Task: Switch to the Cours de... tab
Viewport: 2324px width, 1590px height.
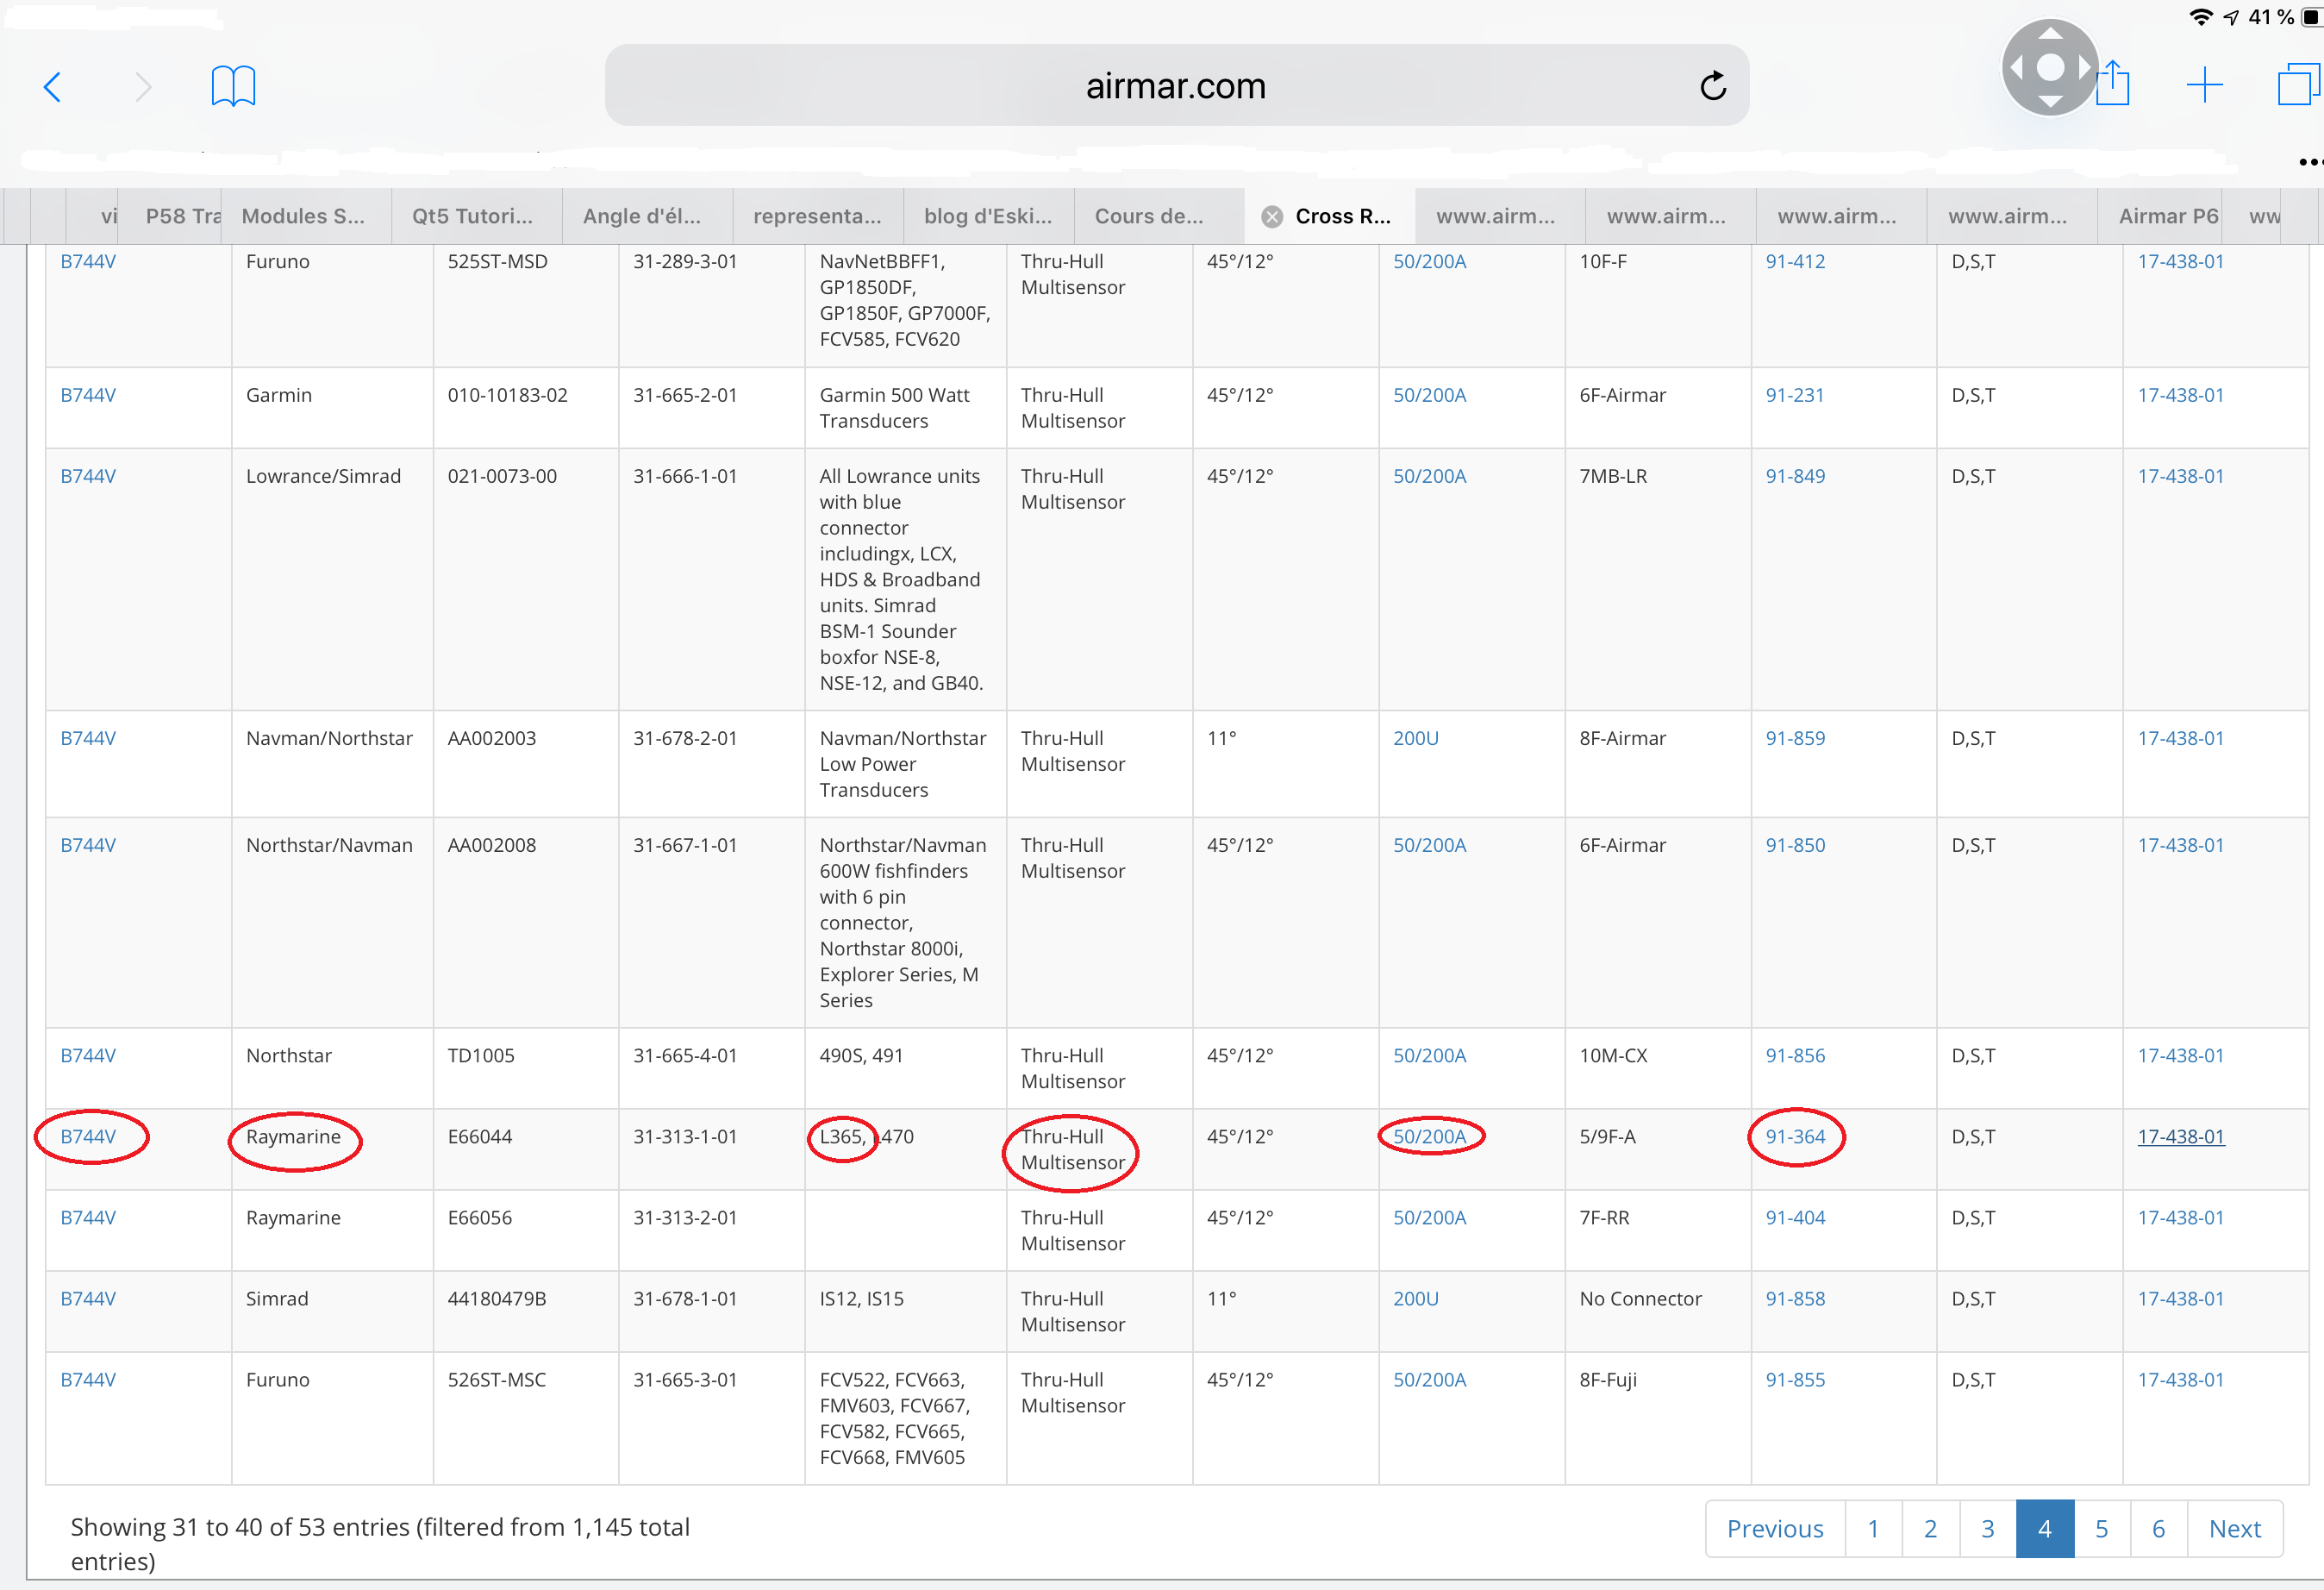Action: coord(1159,216)
